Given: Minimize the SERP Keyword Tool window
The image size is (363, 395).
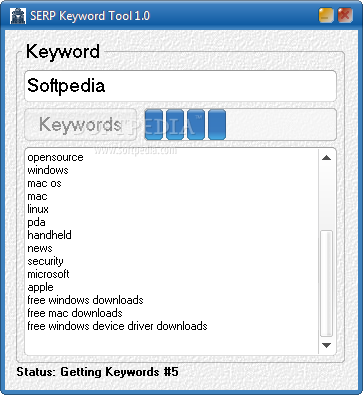Looking at the screenshot, I should tap(326, 15).
